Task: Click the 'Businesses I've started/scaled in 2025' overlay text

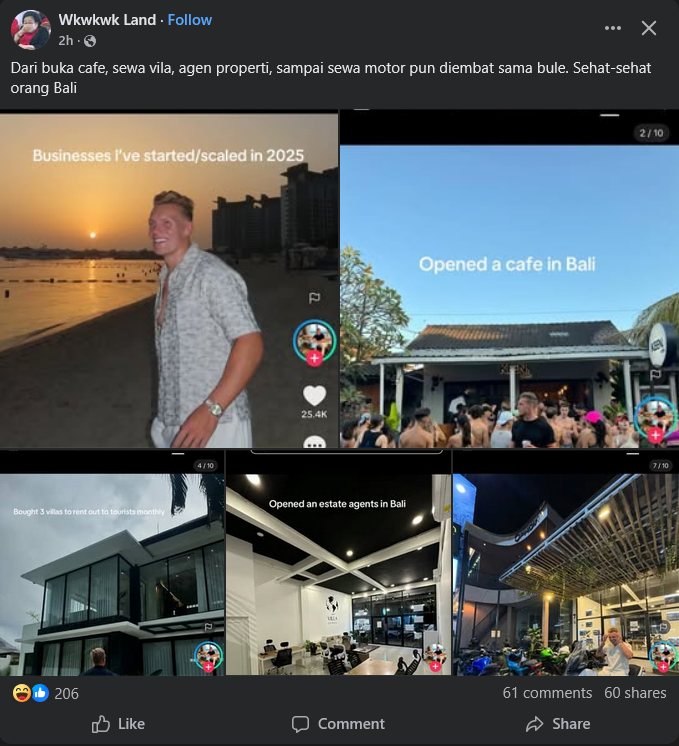Action: [x=168, y=156]
